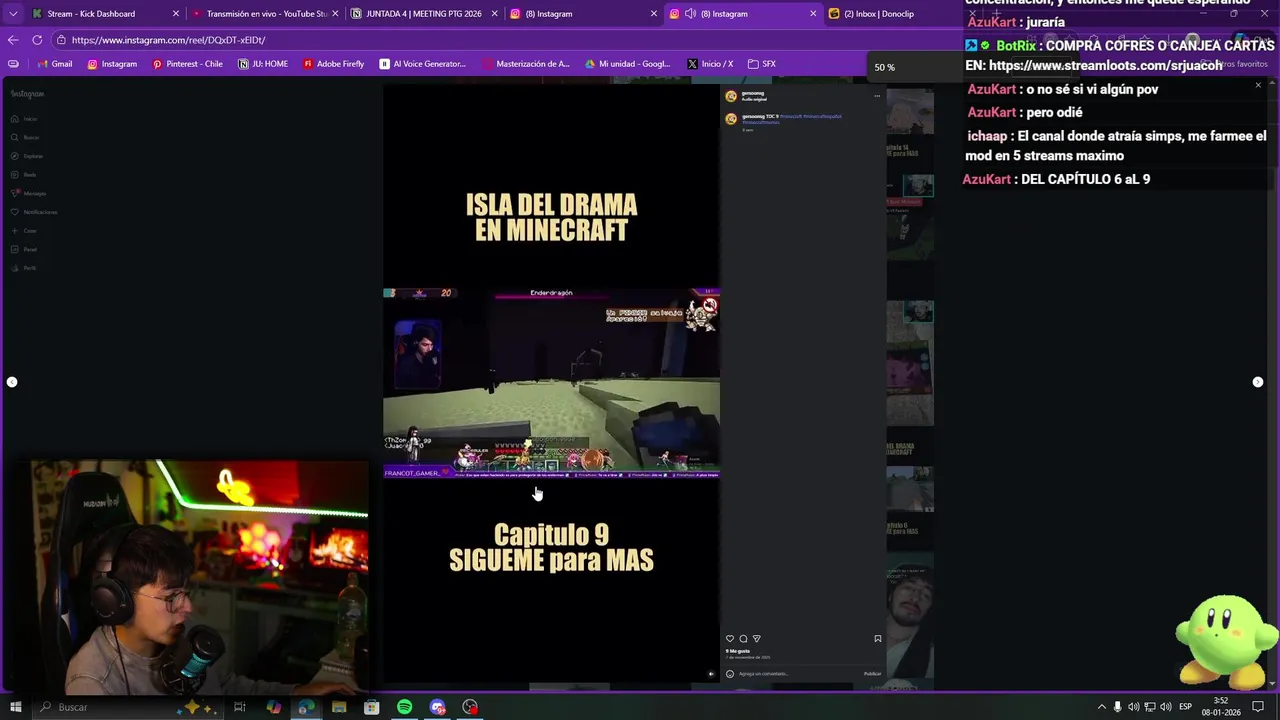
Task: Open the reel author's avatar at the top
Action: (731, 96)
